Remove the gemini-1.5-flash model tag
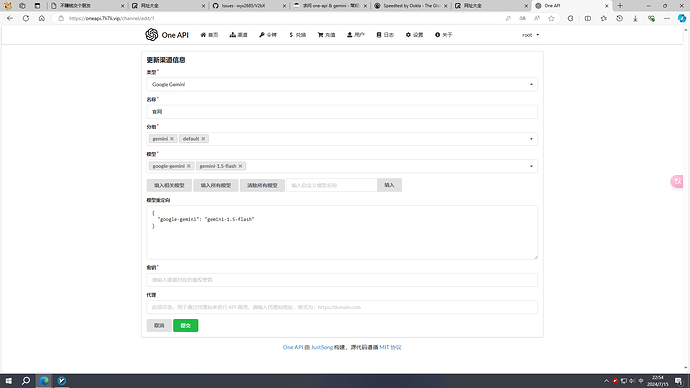Screen dimensions: 690x388 pos(240,166)
